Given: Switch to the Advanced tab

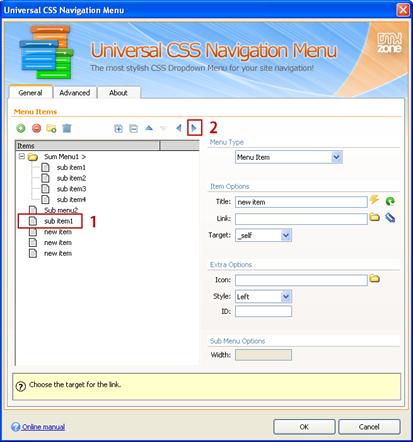Looking at the screenshot, I should click(x=75, y=93).
